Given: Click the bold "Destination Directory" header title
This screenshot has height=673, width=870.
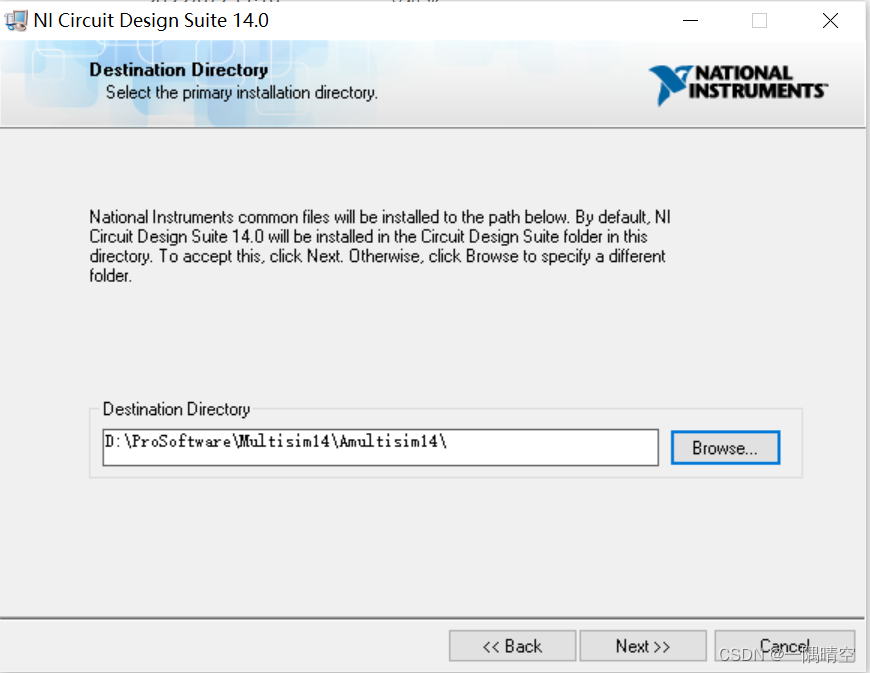Looking at the screenshot, I should (179, 70).
